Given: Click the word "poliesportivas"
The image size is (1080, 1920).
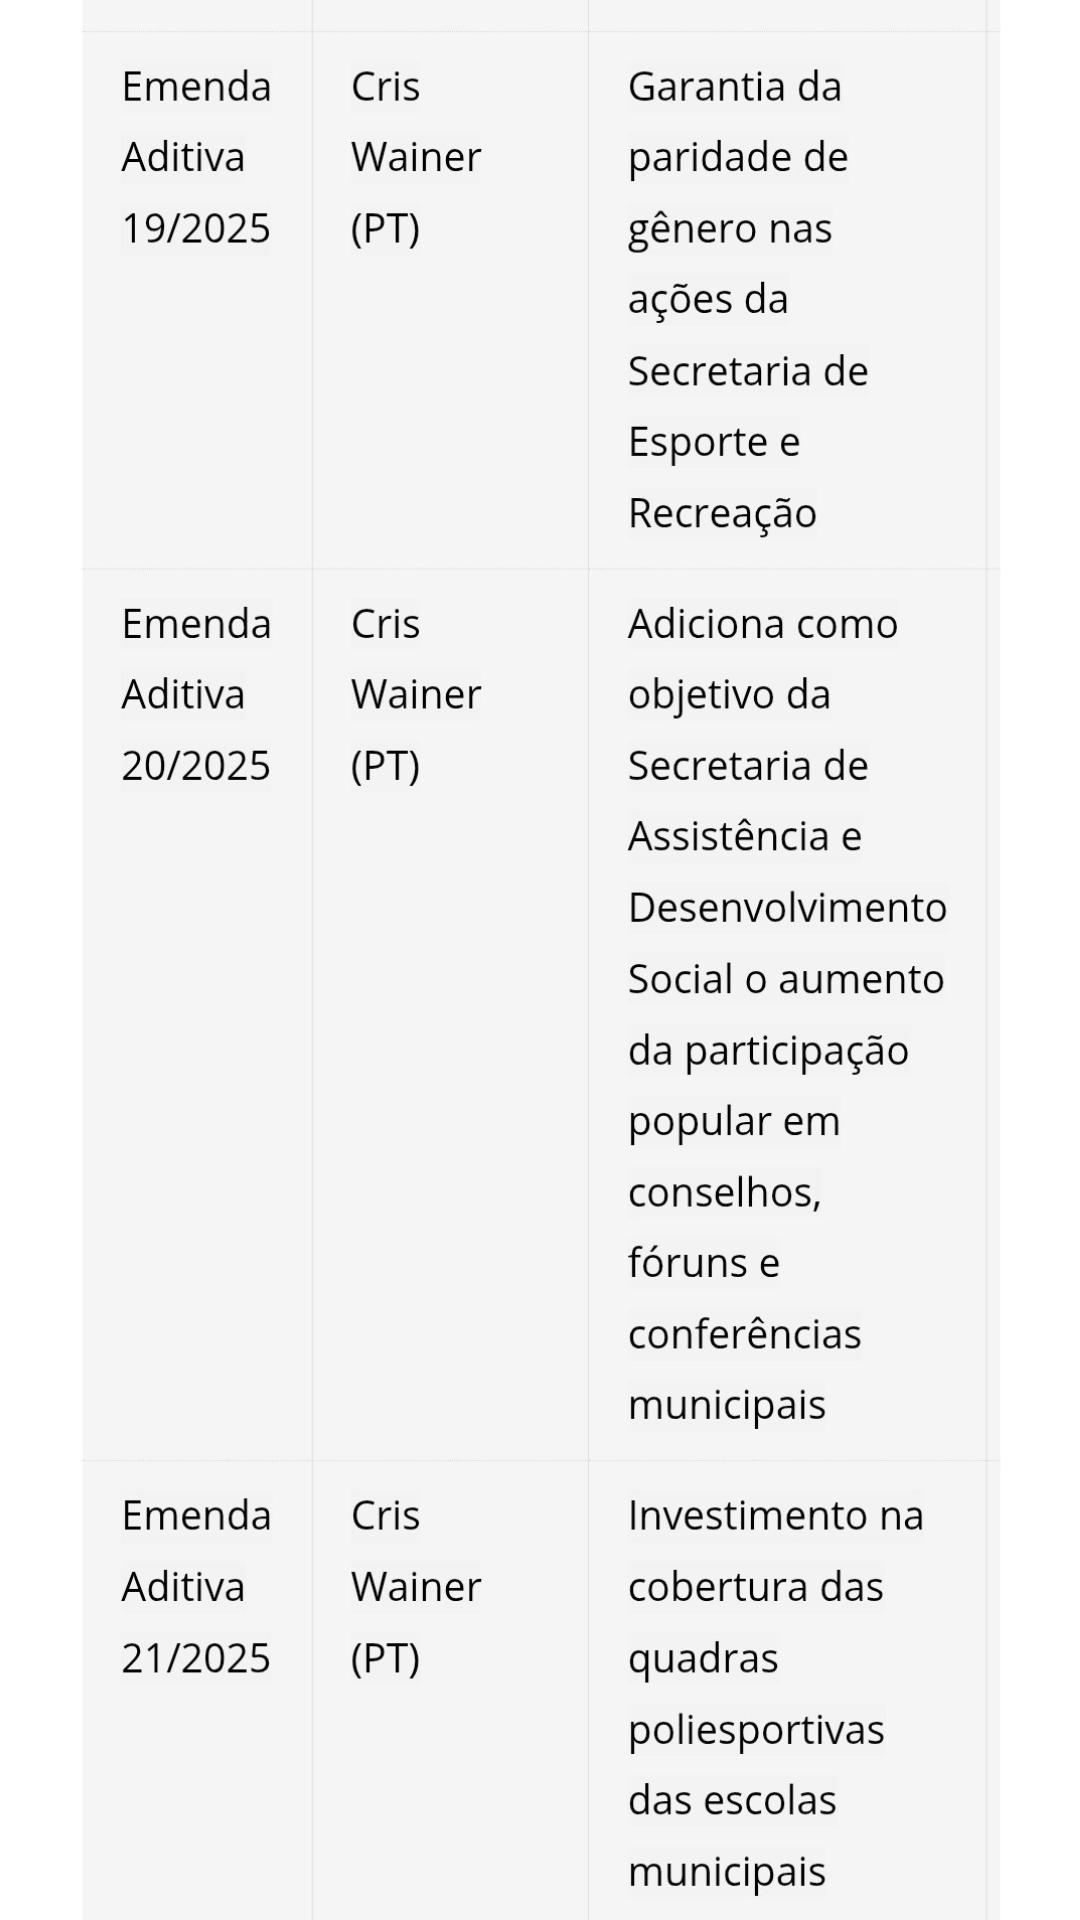Looking at the screenshot, I should pos(756,1729).
